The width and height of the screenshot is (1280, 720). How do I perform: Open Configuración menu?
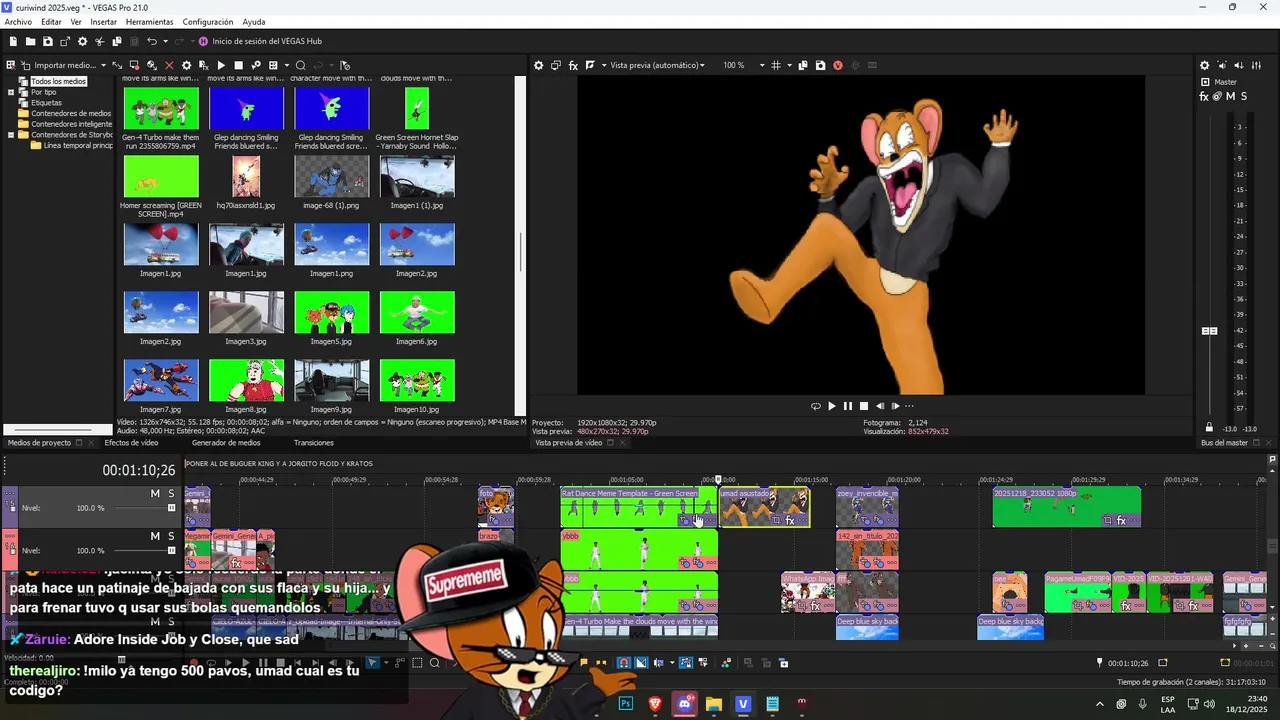click(208, 21)
